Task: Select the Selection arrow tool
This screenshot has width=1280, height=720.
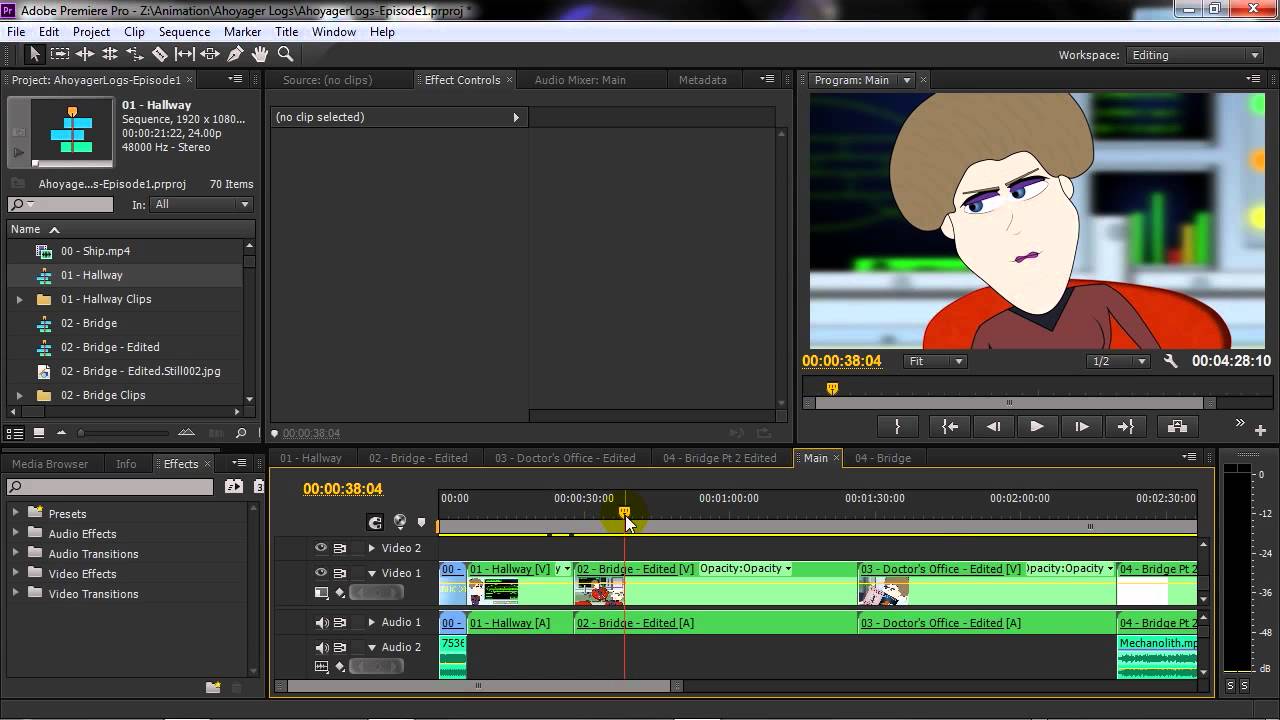Action: [x=34, y=54]
